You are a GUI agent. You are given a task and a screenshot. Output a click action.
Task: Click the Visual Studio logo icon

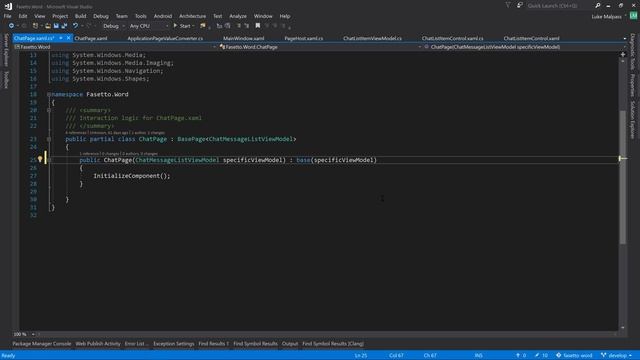[8, 6]
